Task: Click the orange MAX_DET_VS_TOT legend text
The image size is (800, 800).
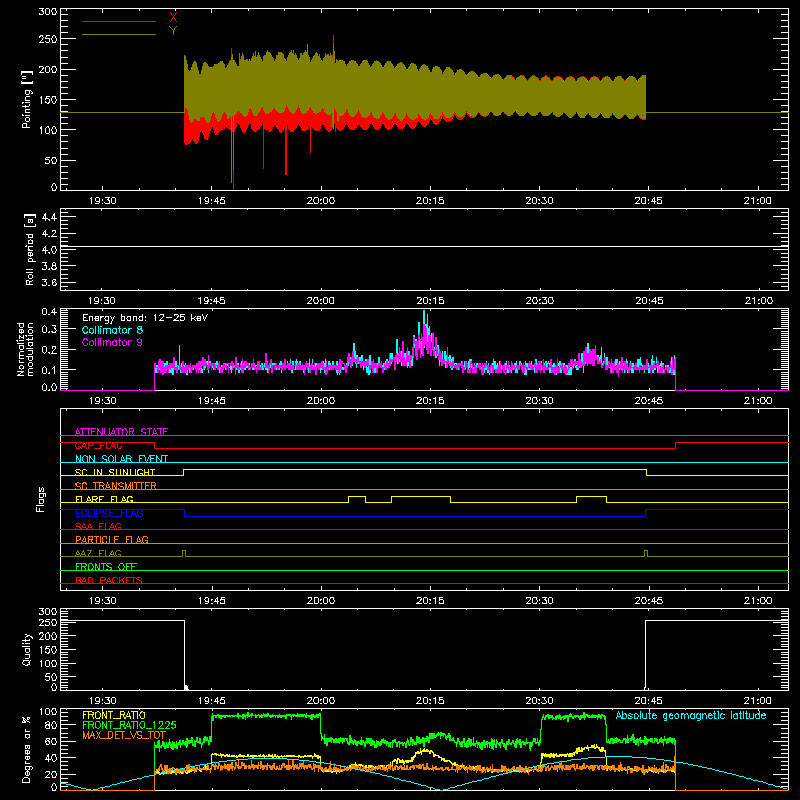Action: tap(124, 735)
